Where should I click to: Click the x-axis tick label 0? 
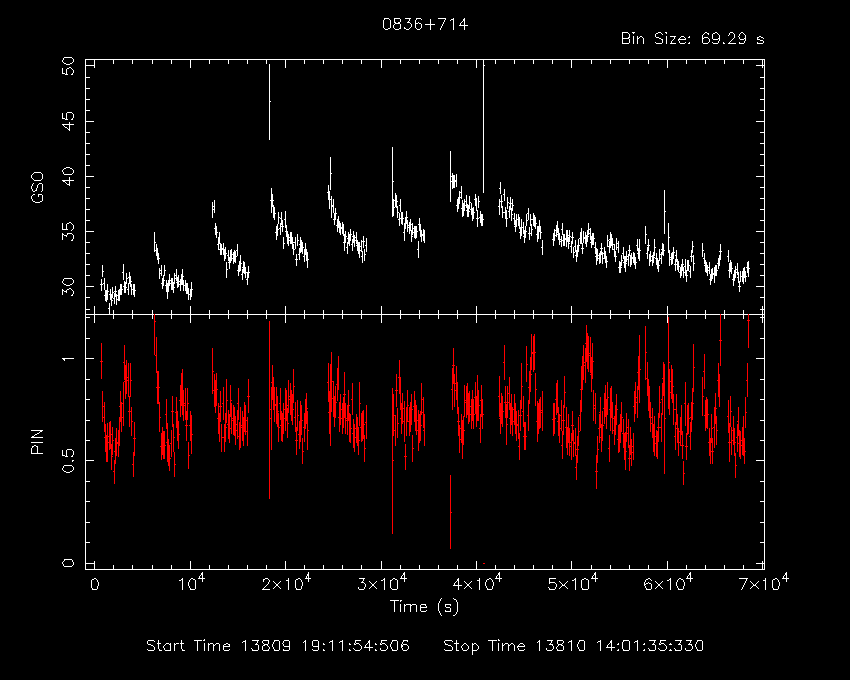click(95, 585)
